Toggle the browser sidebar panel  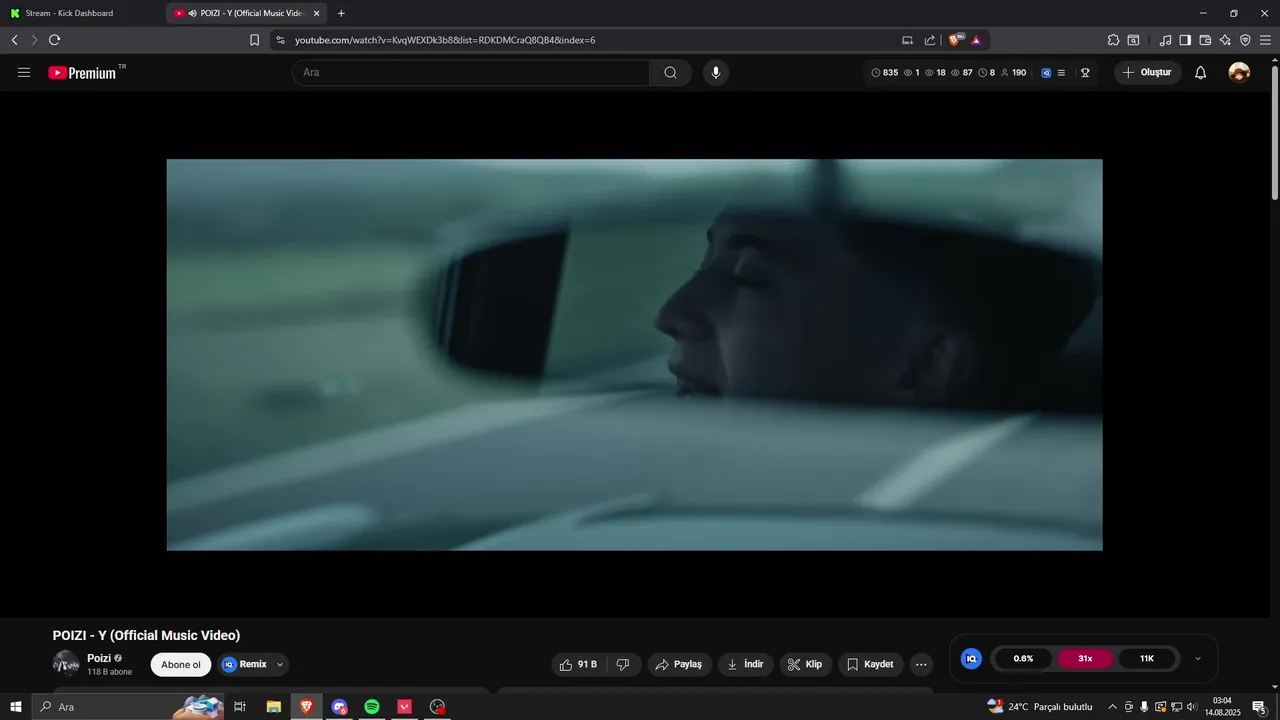[1185, 40]
